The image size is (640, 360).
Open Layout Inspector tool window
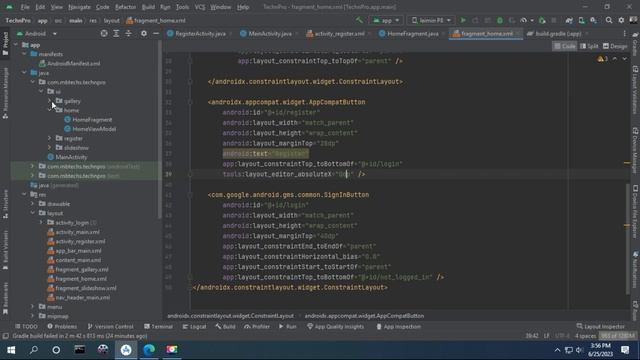pyautogui.click(x=600, y=327)
